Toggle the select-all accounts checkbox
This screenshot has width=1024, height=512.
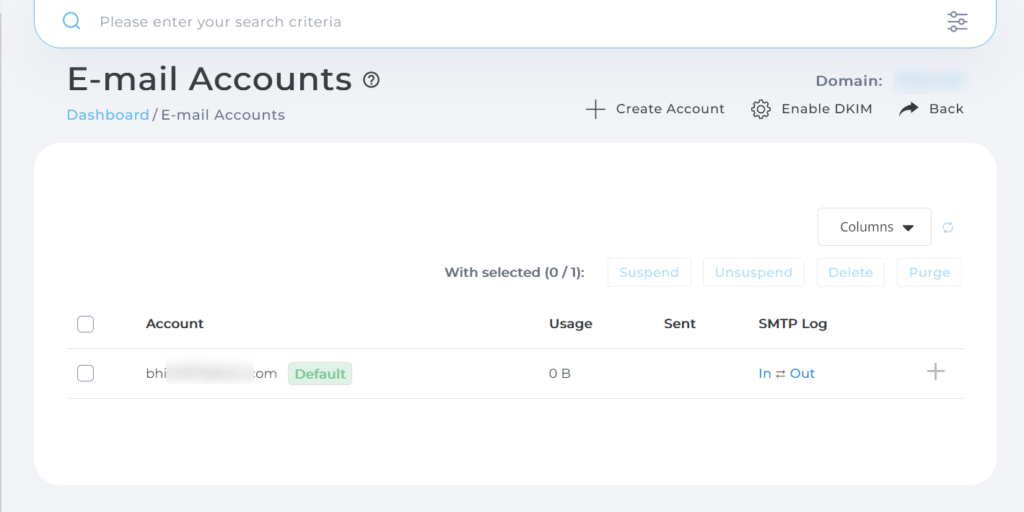pos(86,324)
